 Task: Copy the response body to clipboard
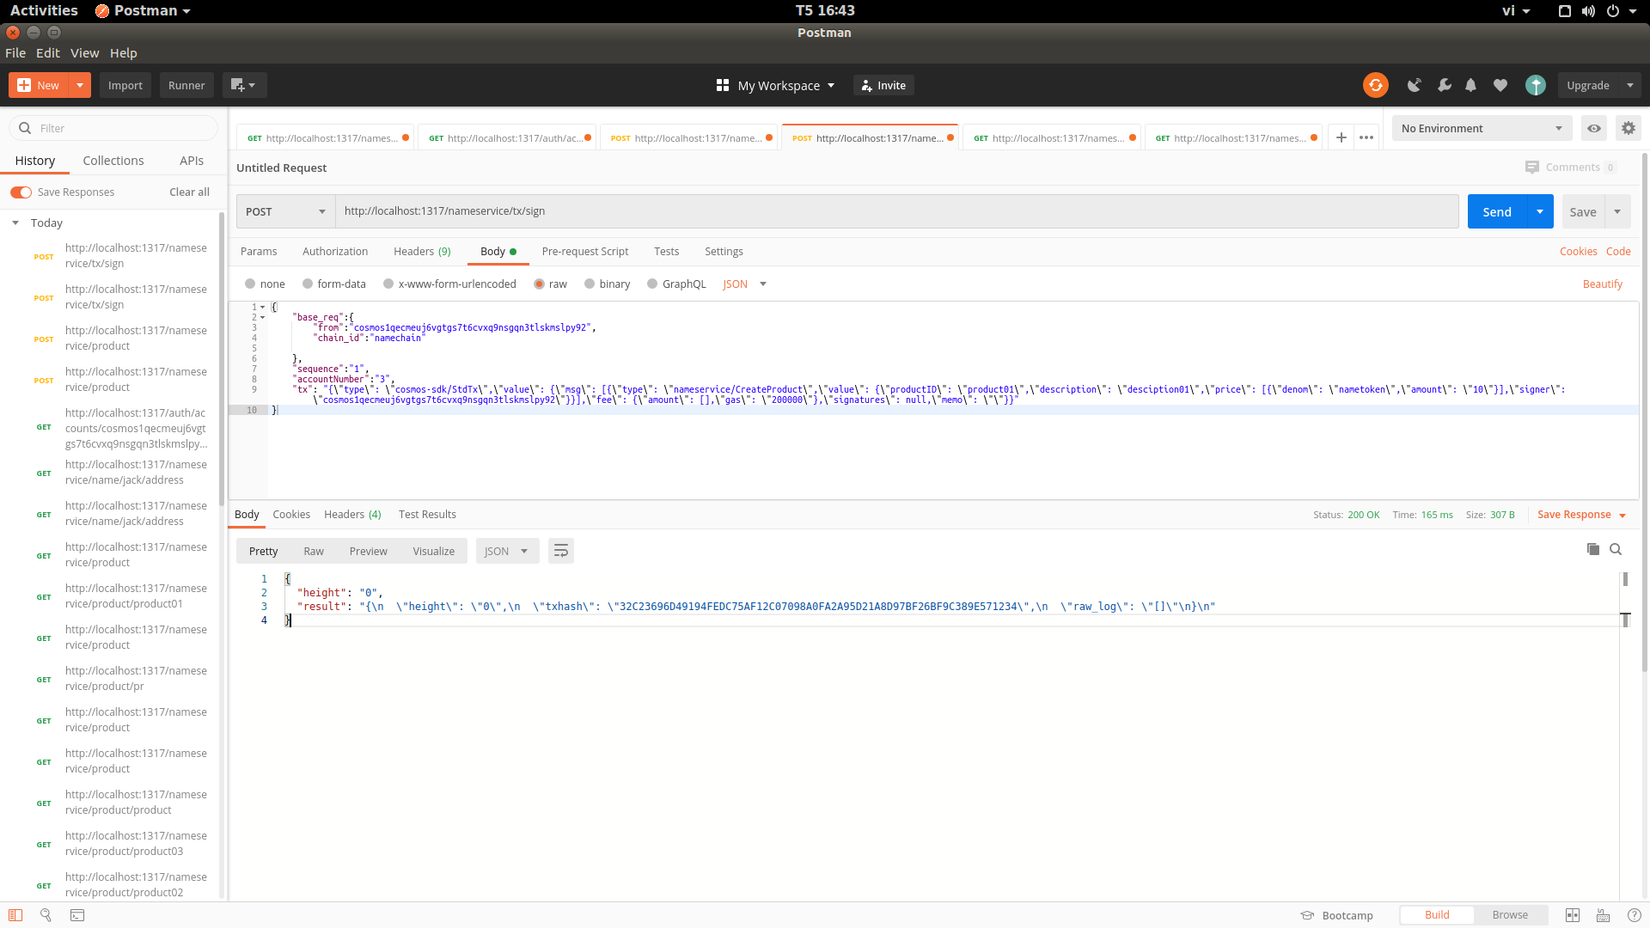coord(1593,549)
